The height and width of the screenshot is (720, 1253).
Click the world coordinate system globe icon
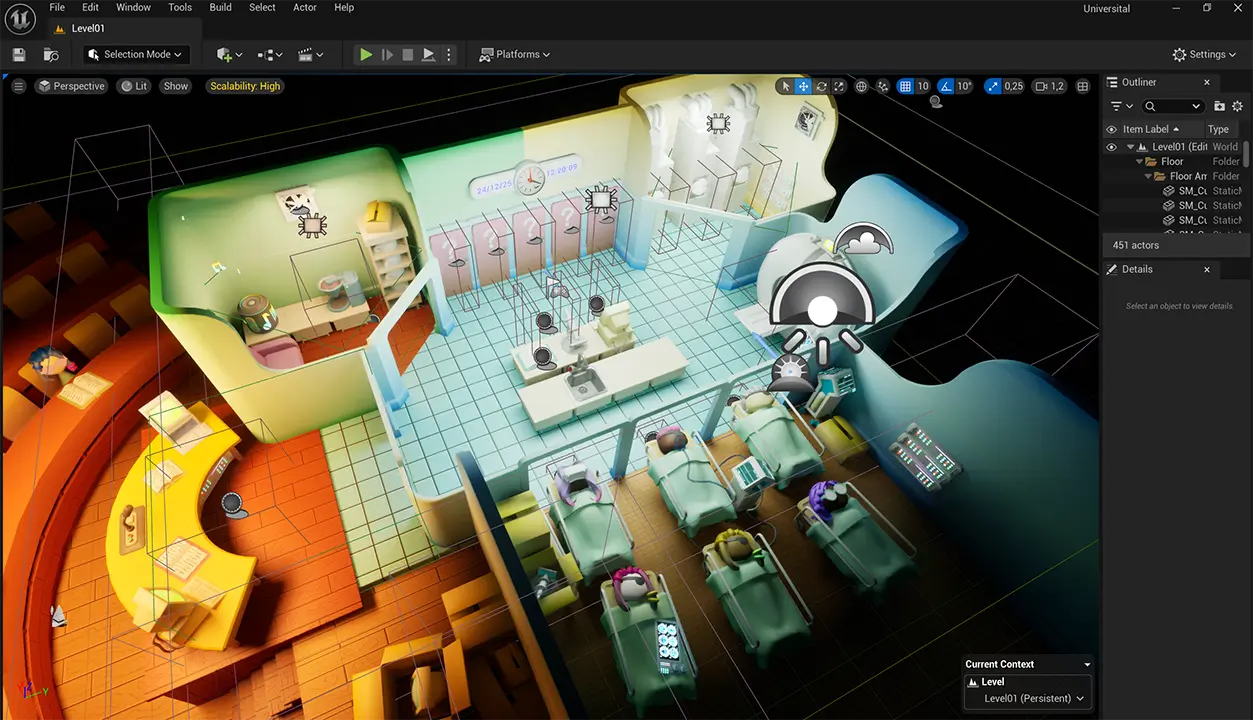pyautogui.click(x=861, y=87)
